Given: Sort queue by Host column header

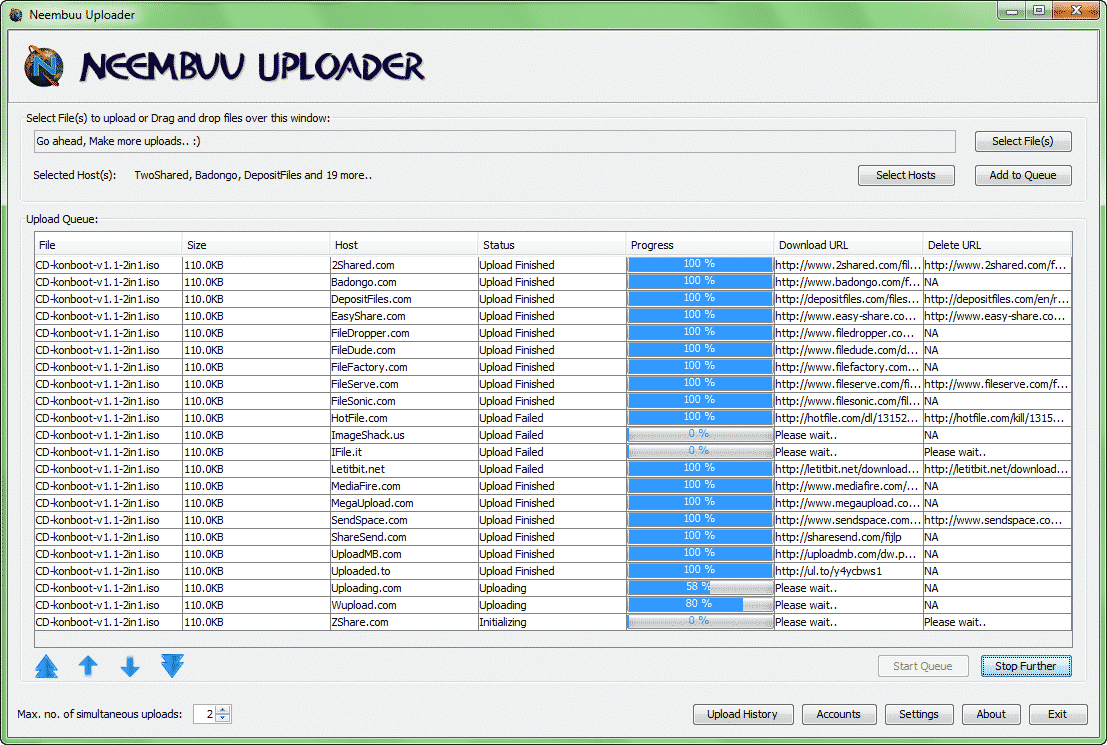Looking at the screenshot, I should click(x=404, y=245).
